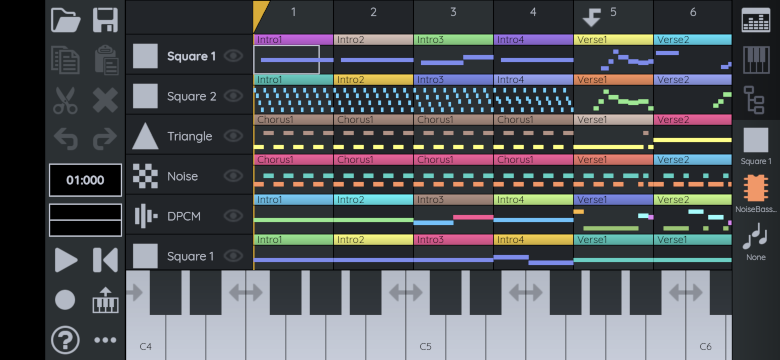Switch to the Project Explorer tree tab

755,100
